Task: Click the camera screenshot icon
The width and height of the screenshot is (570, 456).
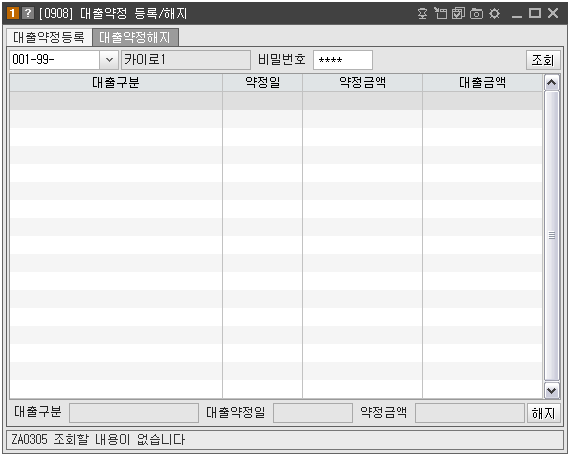Action: pyautogui.click(x=476, y=13)
